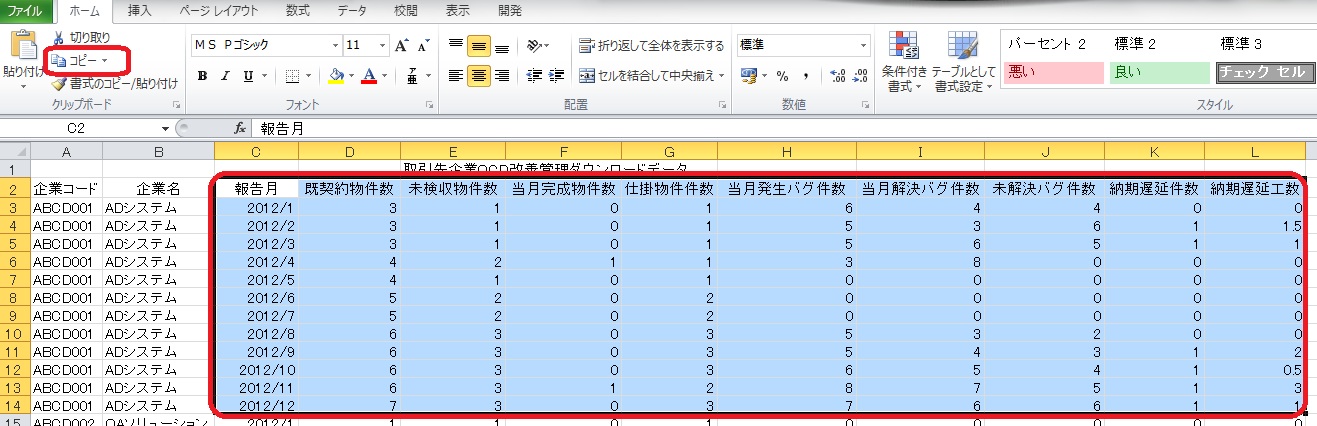
Task: Open the Name Box dropdown arrow
Action: pos(166,129)
